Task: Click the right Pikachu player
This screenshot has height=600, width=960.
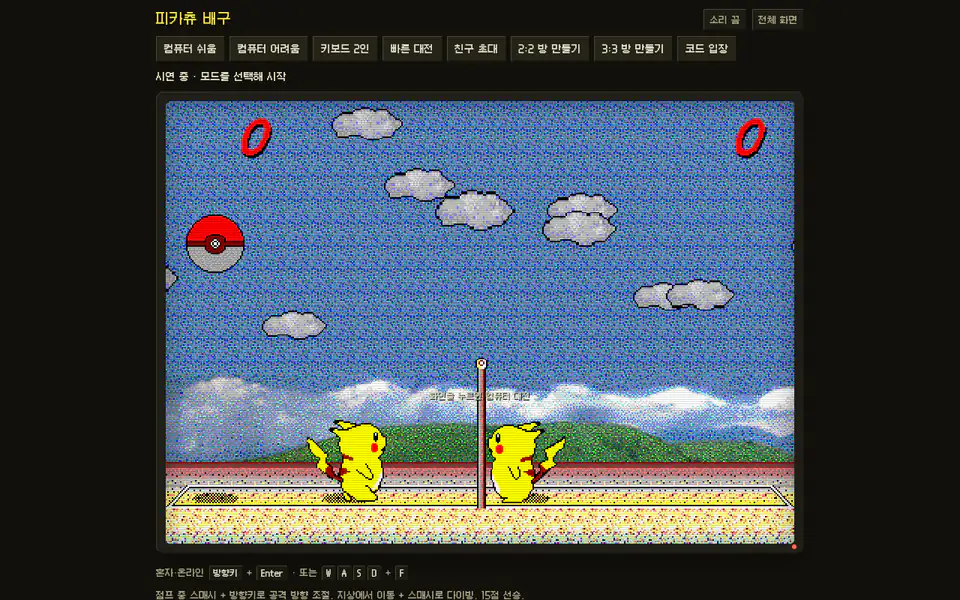Action: click(x=526, y=462)
